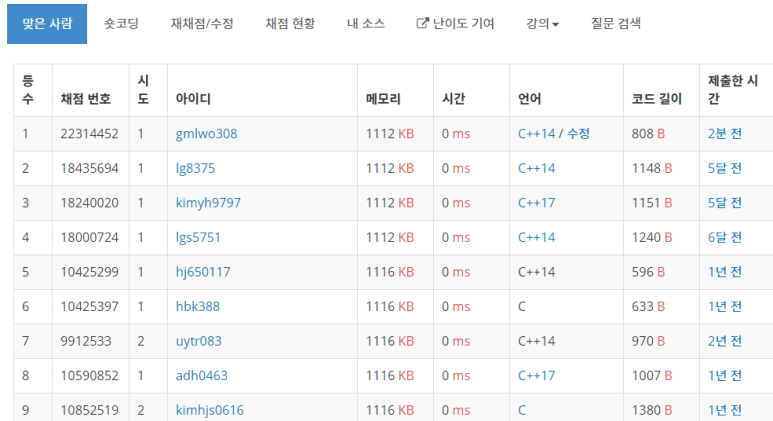View lgs5751's C++14 source
The height and width of the screenshot is (421, 773).
(536, 237)
